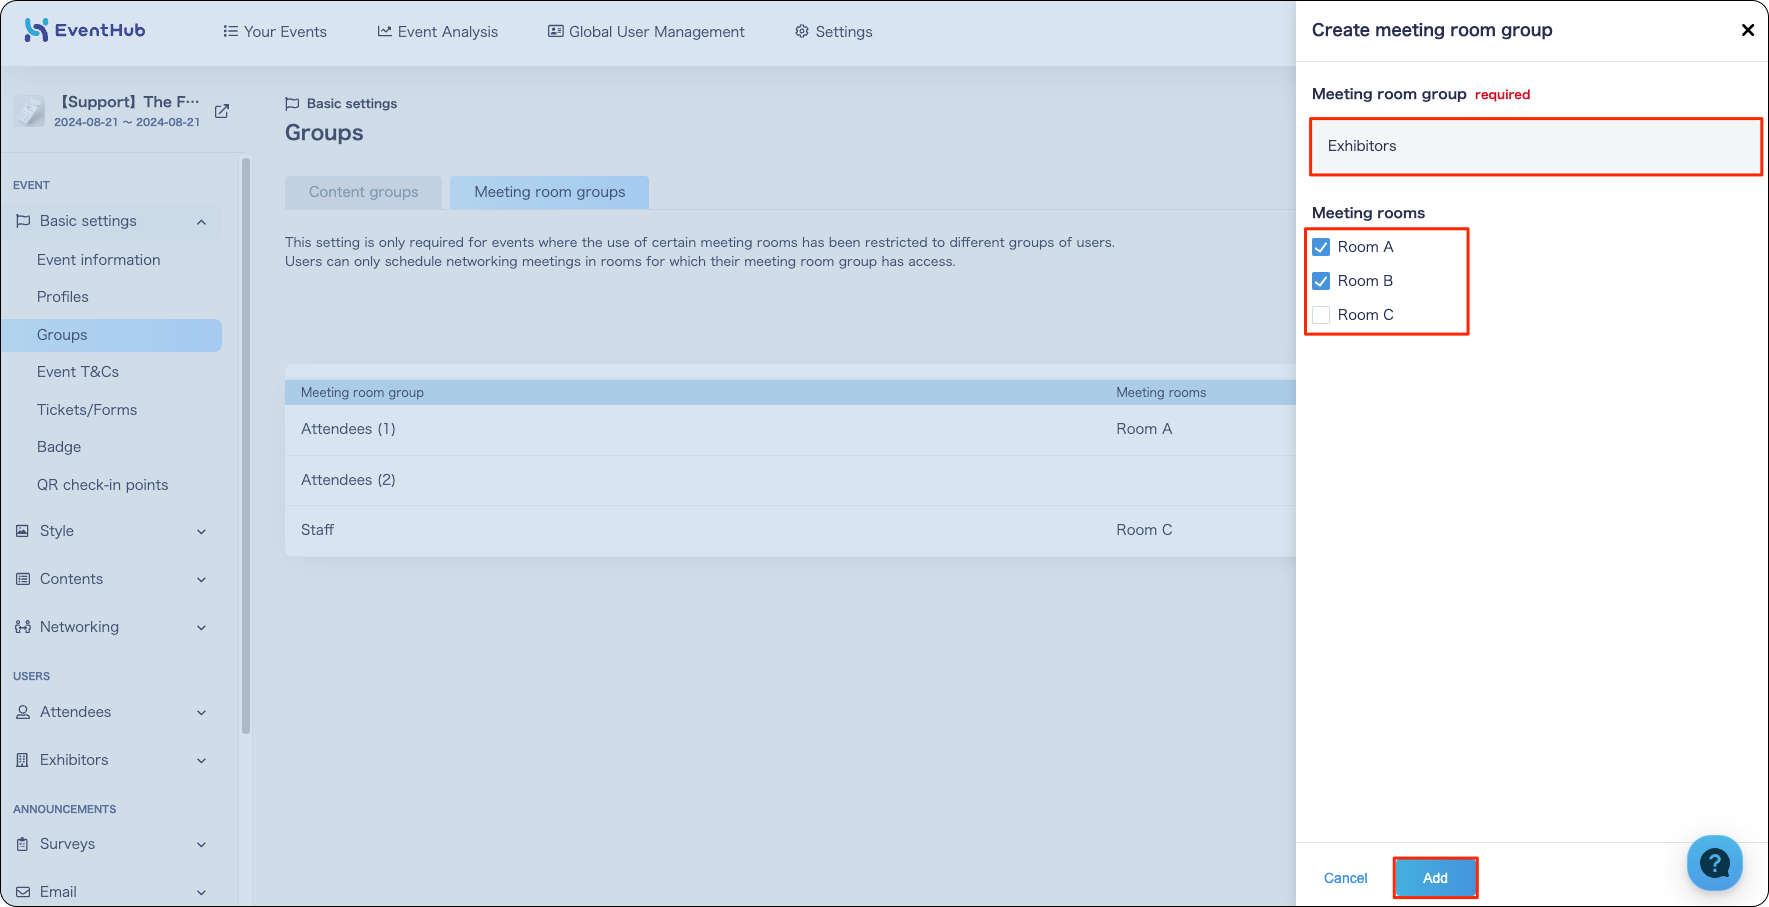Screen dimensions: 1769x907
Task: Open Event Analysis in top menu
Action: (437, 31)
